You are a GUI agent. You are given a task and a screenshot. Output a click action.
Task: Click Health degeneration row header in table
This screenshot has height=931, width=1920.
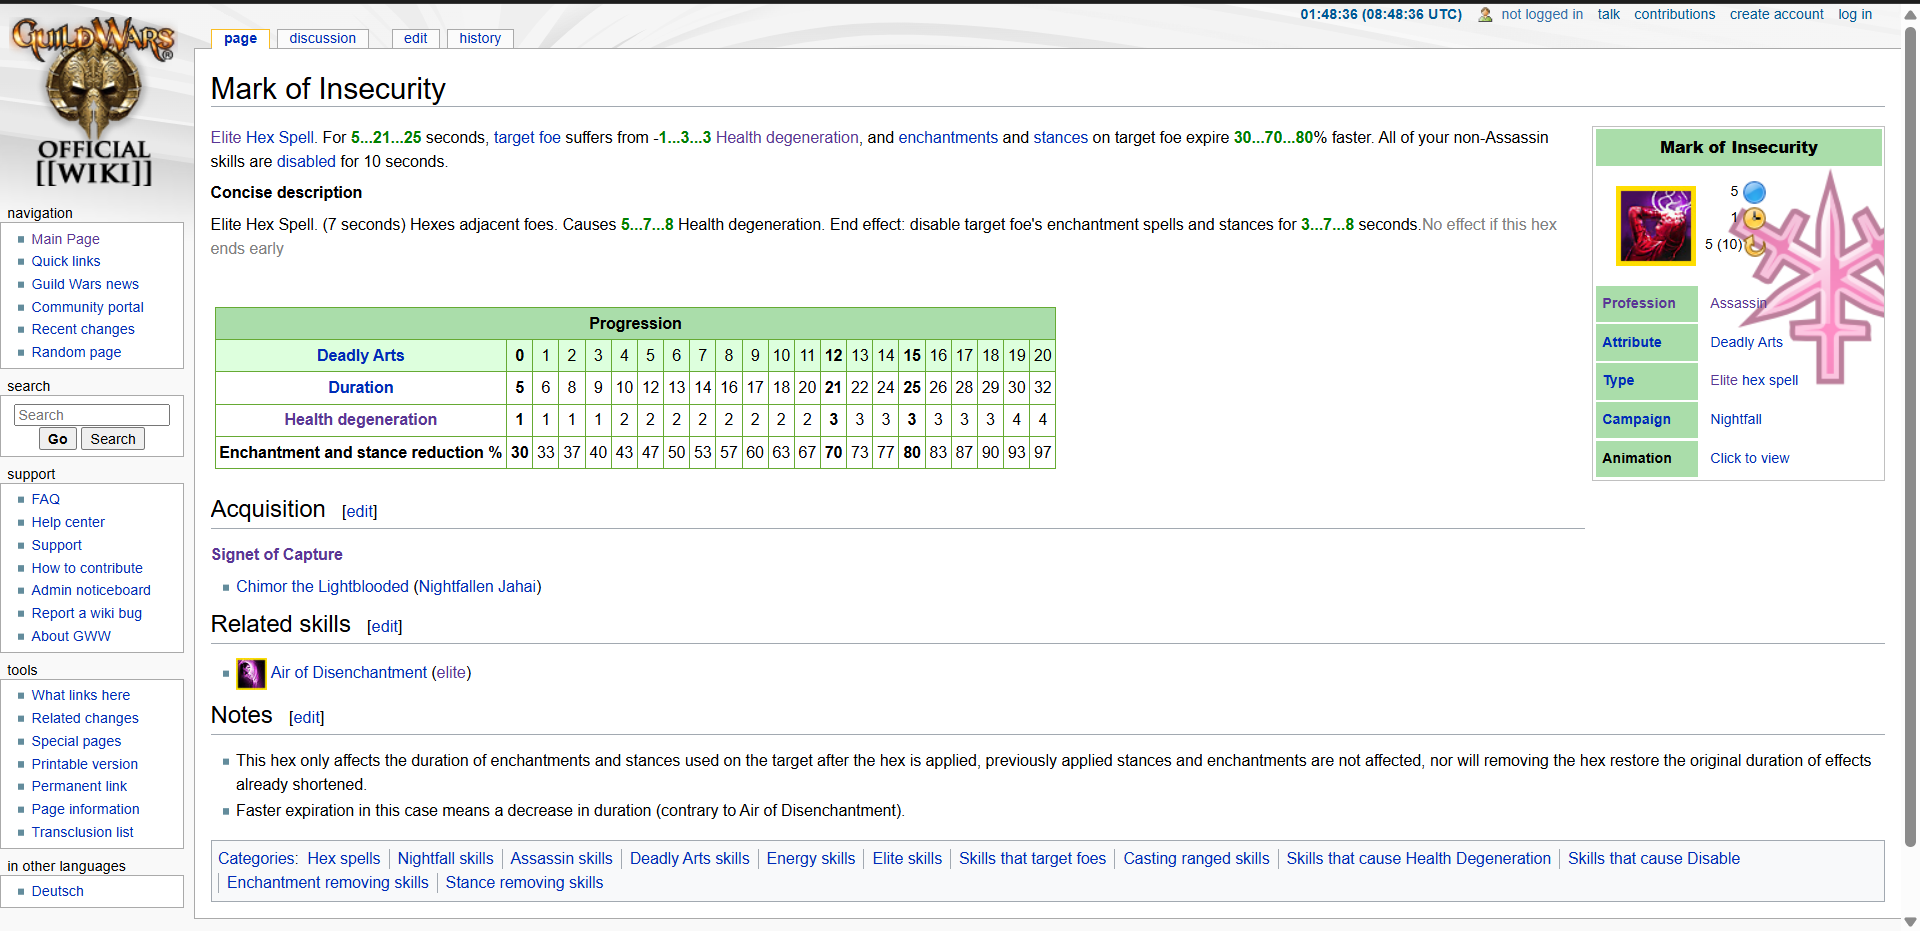point(360,420)
